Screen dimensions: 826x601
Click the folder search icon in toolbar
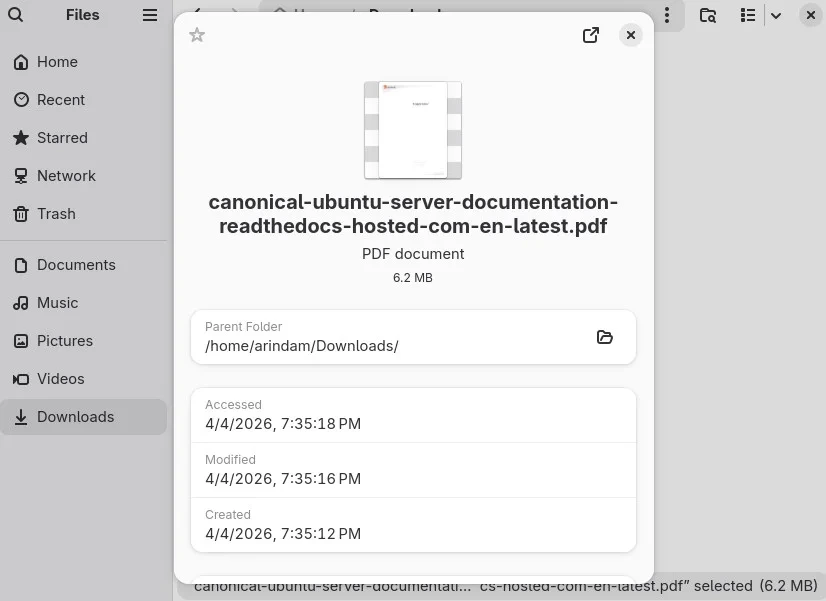(x=708, y=15)
